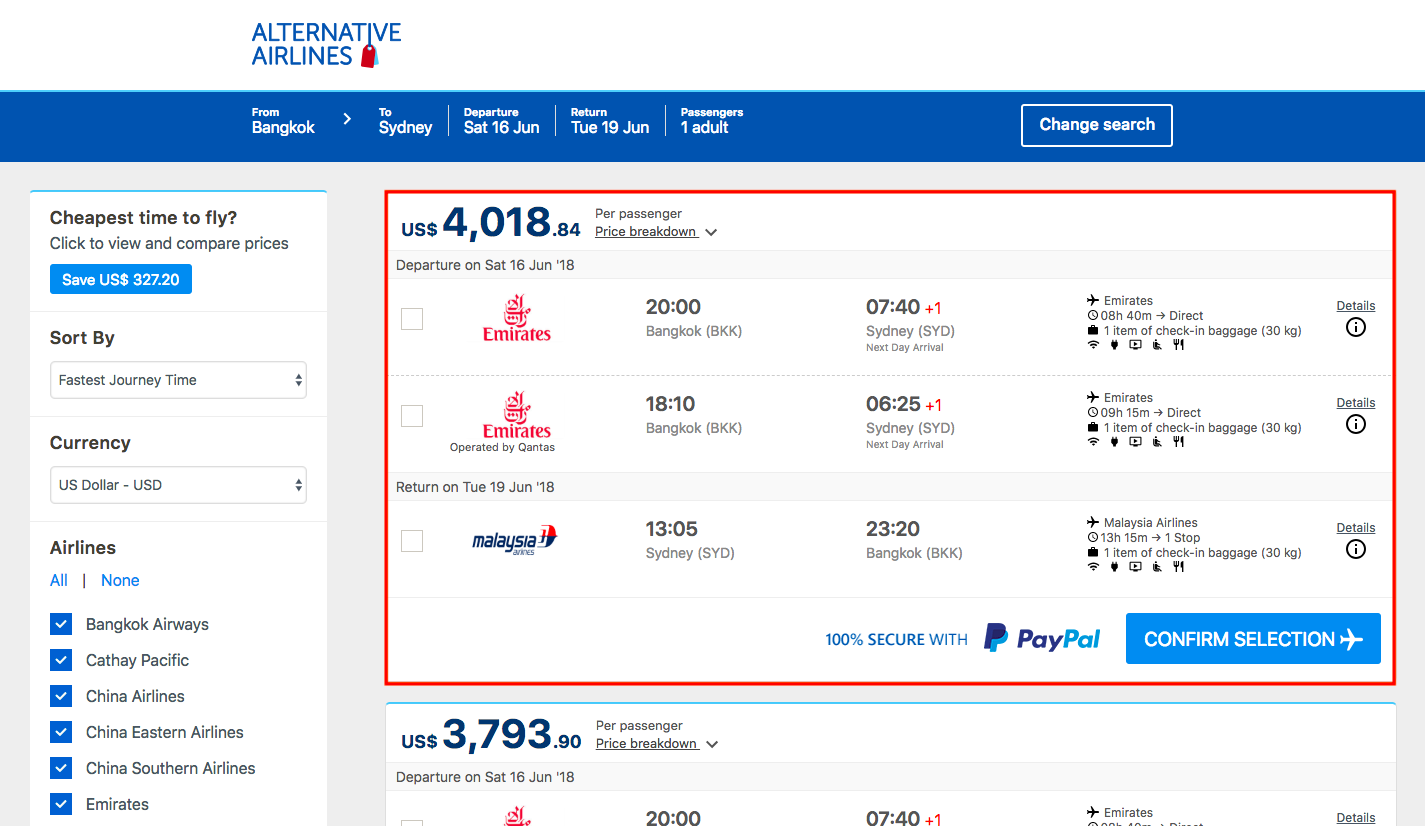This screenshot has width=1425, height=826.
Task: Click the Malaysia Airlines logo
Action: coord(515,540)
